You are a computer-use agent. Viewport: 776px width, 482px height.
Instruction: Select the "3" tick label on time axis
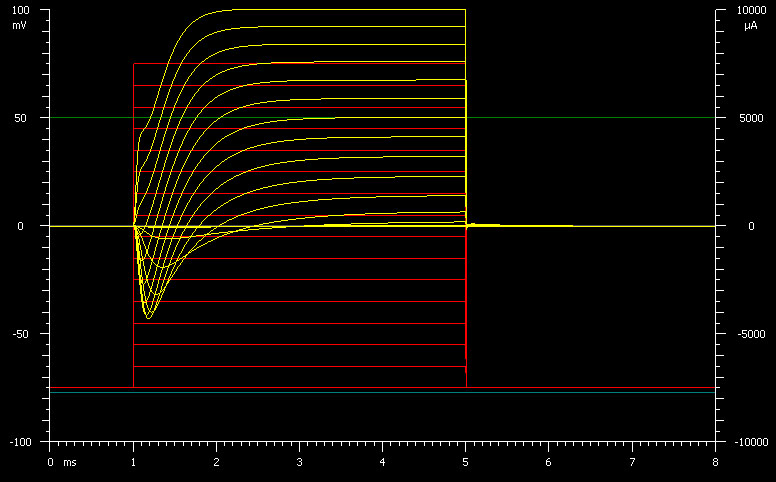pos(299,463)
